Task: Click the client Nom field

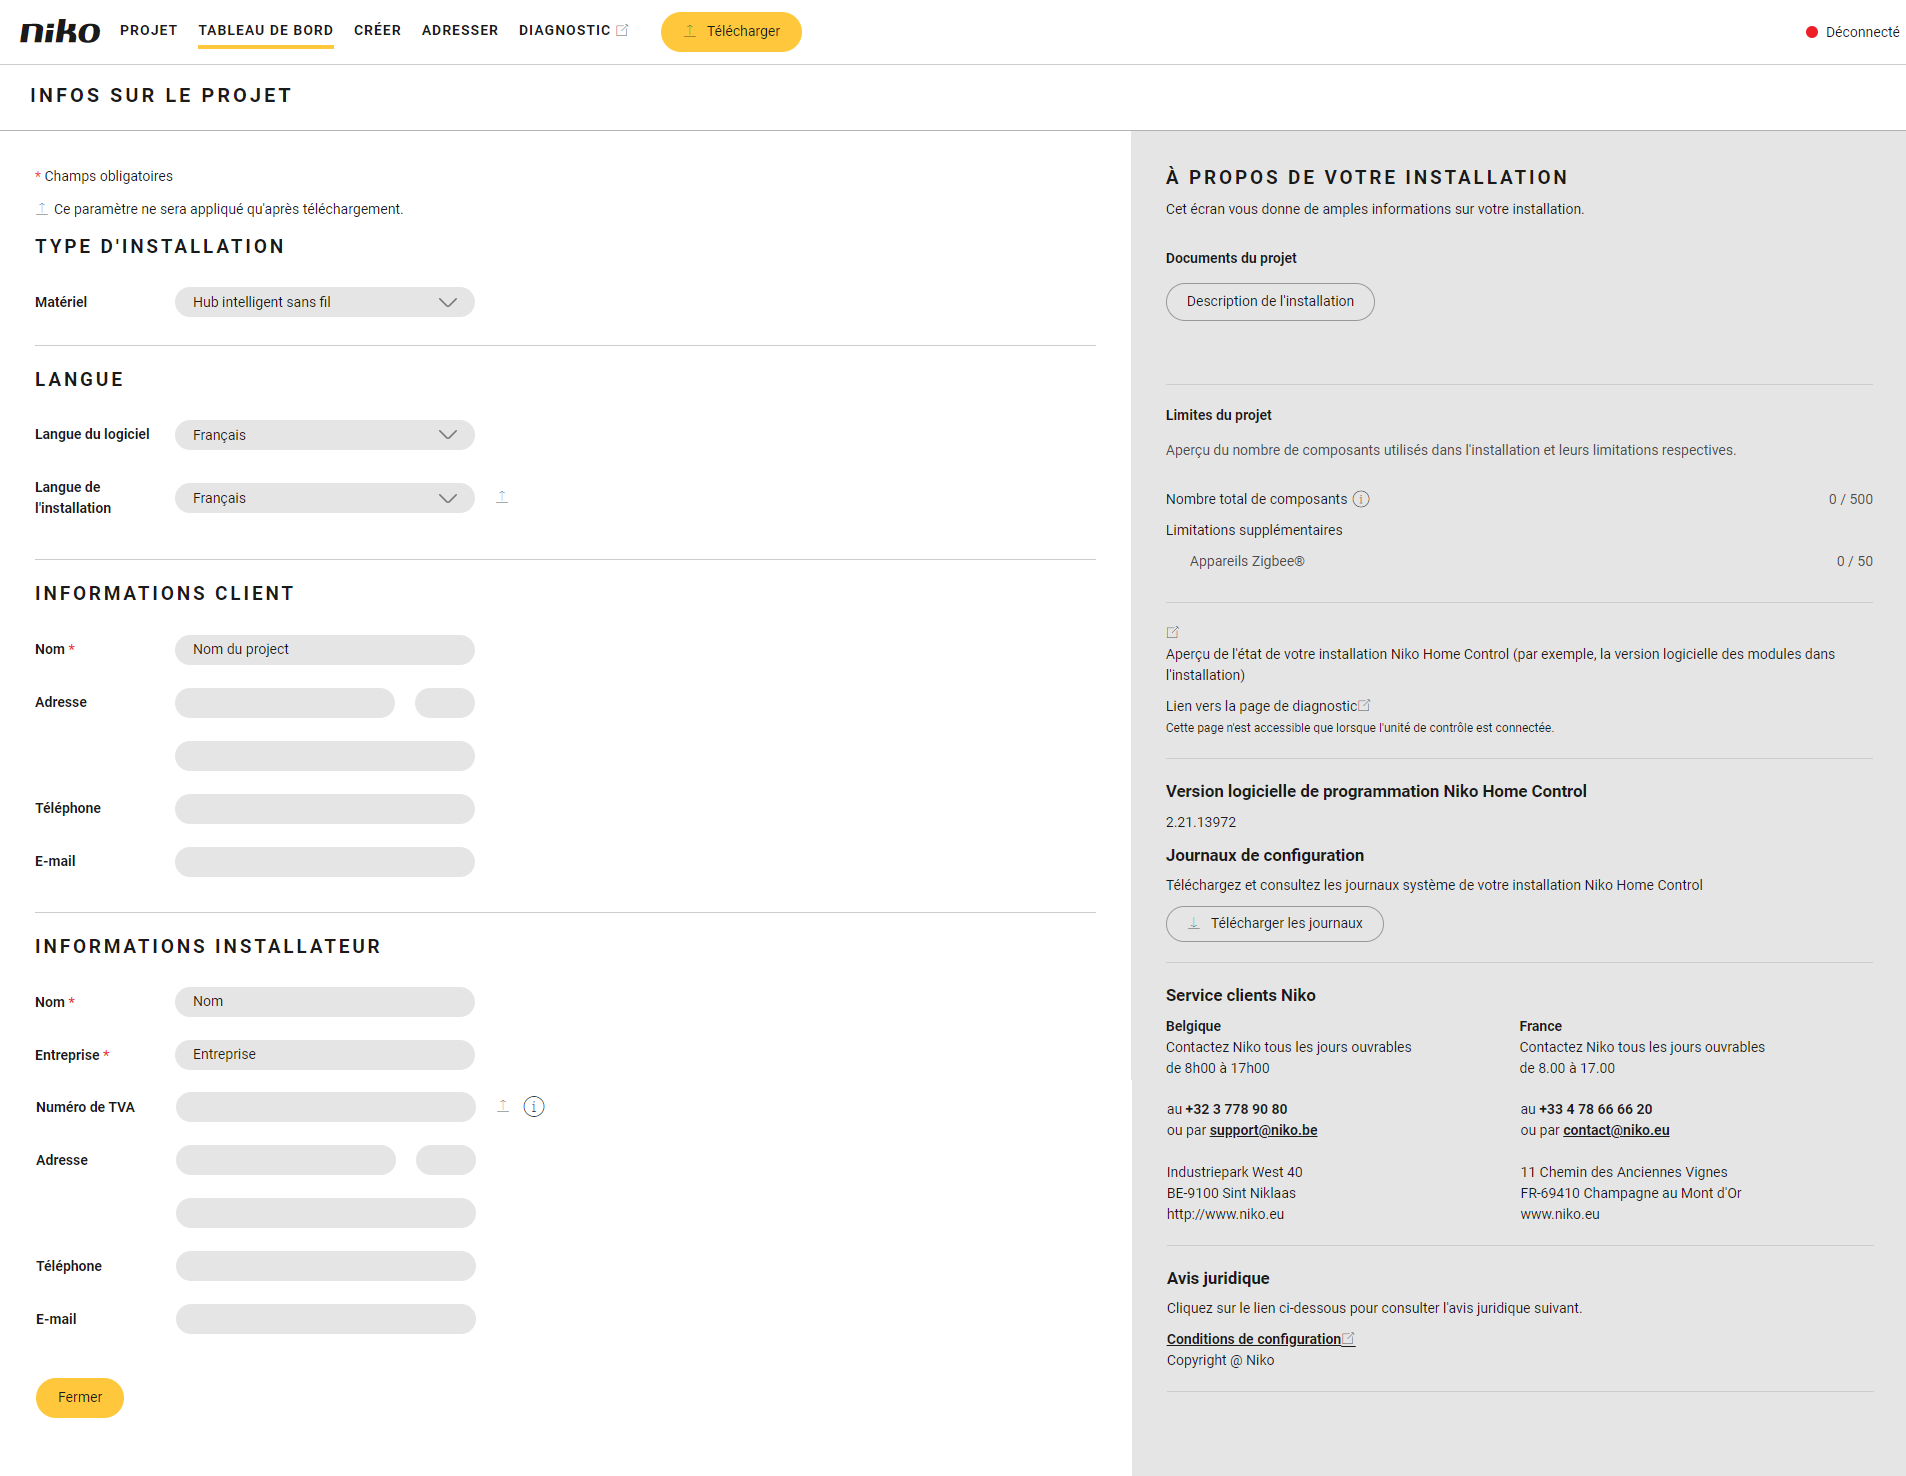Action: click(325, 650)
